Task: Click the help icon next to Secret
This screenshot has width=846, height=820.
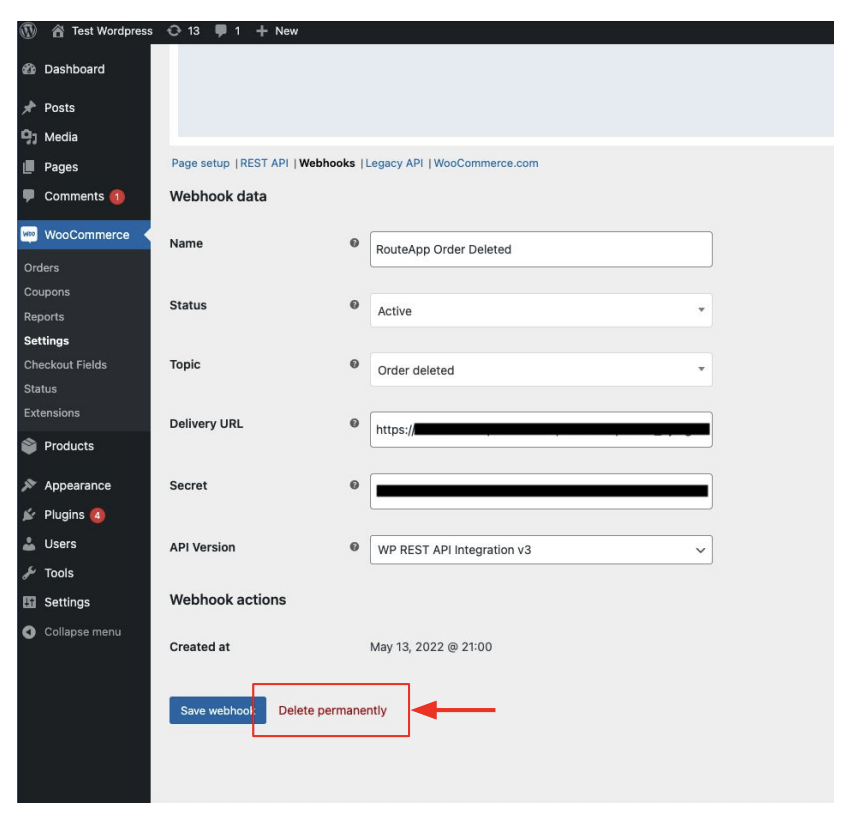Action: pyautogui.click(x=354, y=485)
